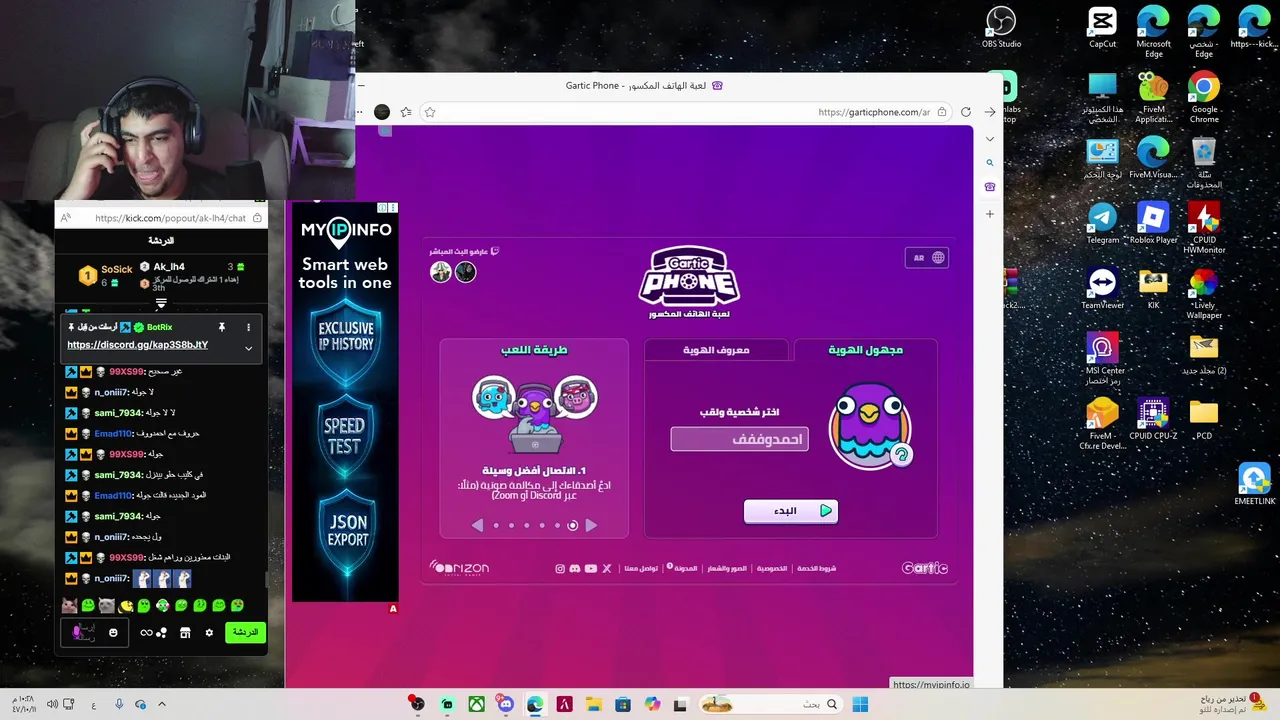Viewport: 1280px width, 720px height.
Task: Click the green play-arrow start button البدء
Action: point(791,511)
